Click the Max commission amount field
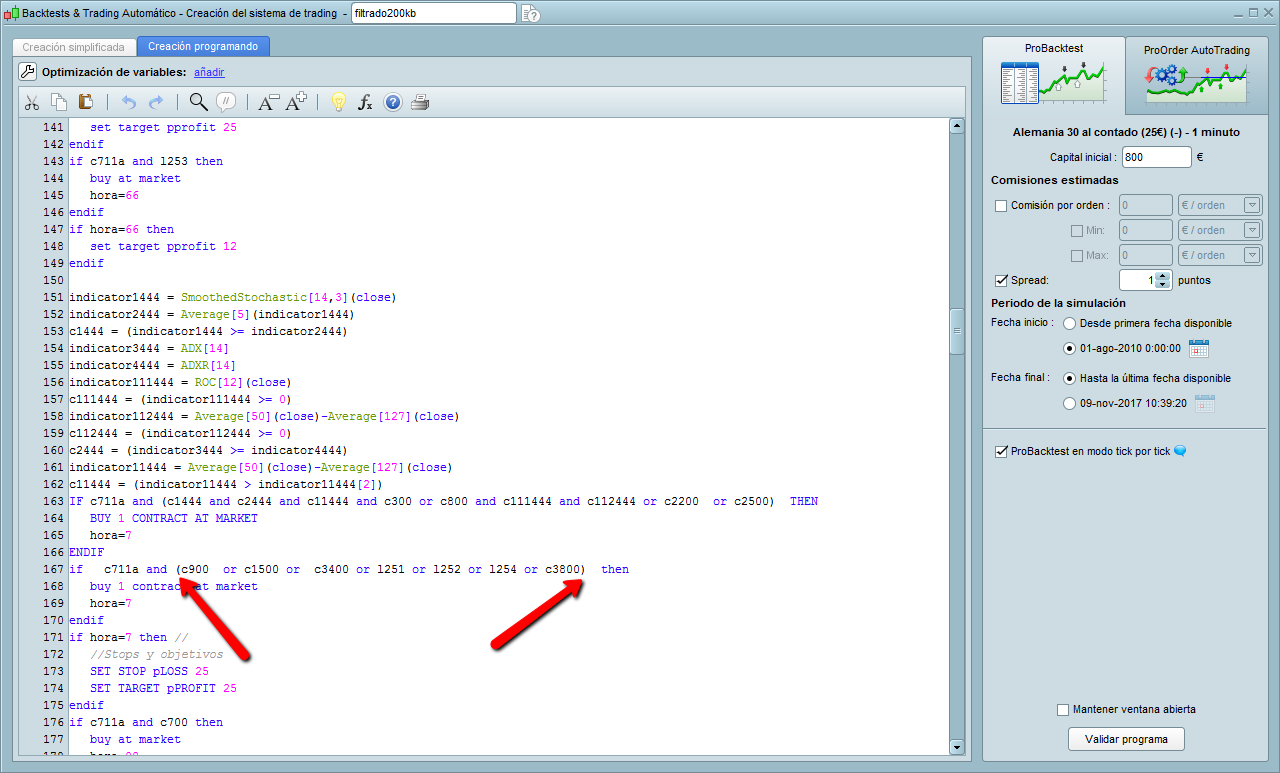Image resolution: width=1280 pixels, height=773 pixels. click(1146, 255)
